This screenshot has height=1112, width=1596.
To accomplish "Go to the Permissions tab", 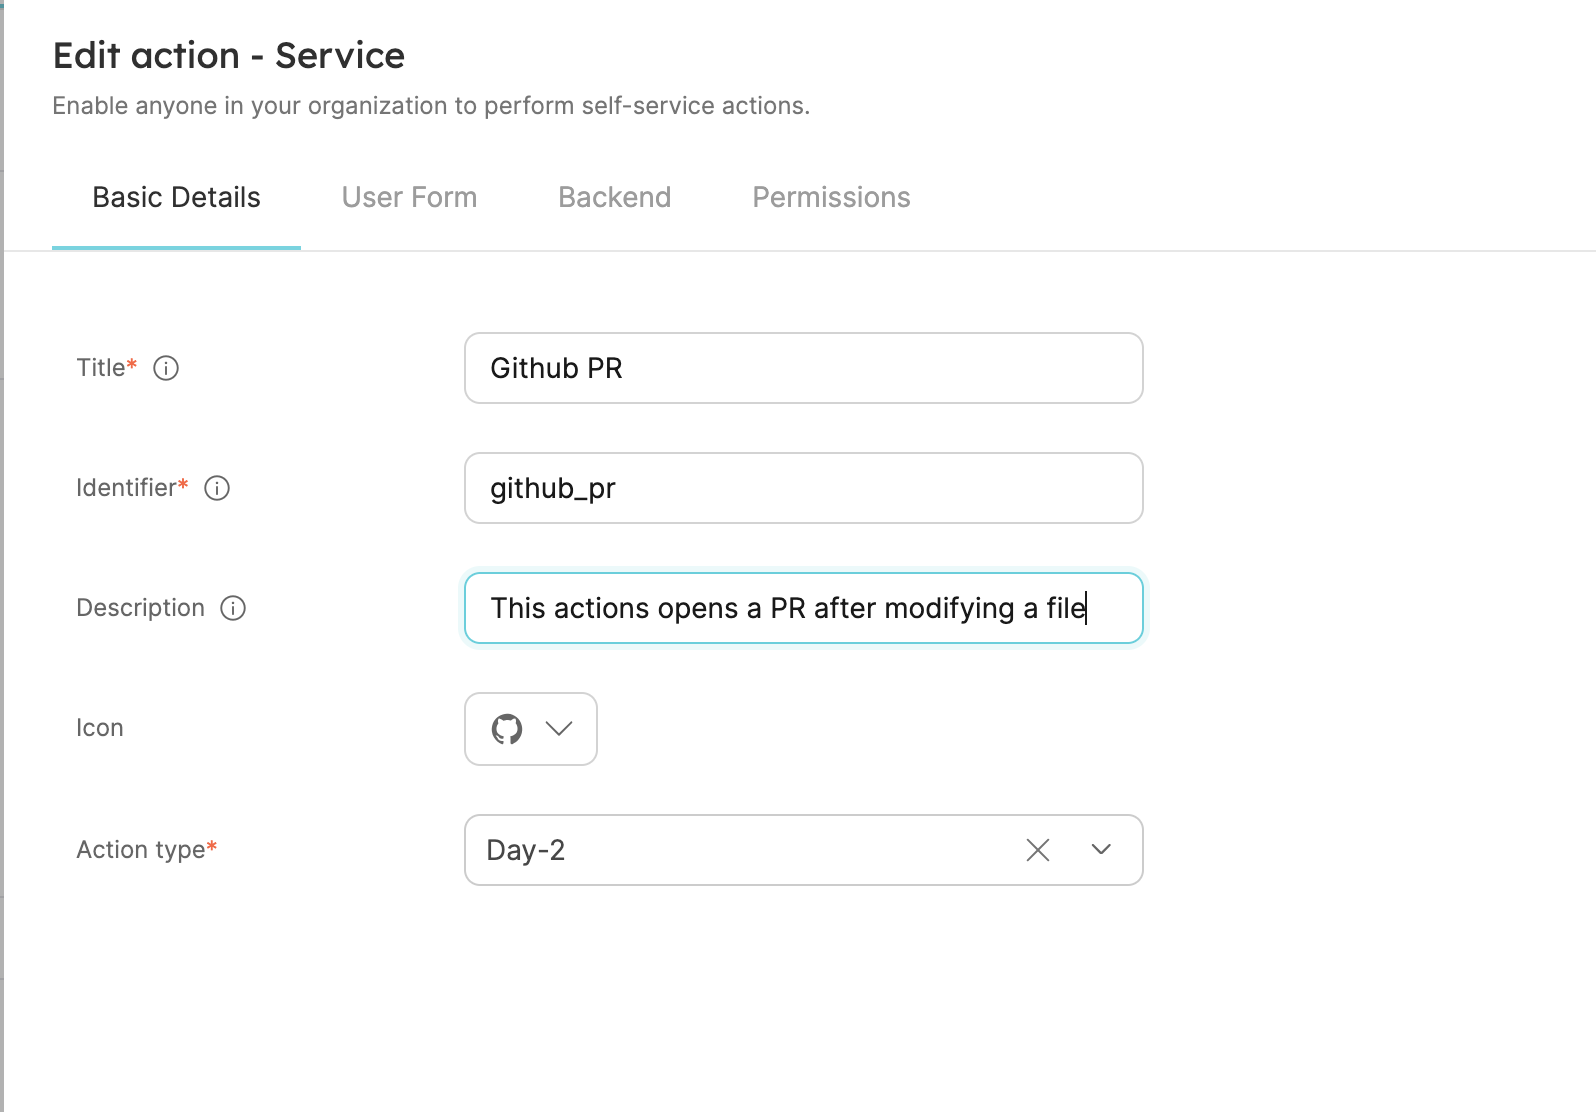I will point(831,198).
